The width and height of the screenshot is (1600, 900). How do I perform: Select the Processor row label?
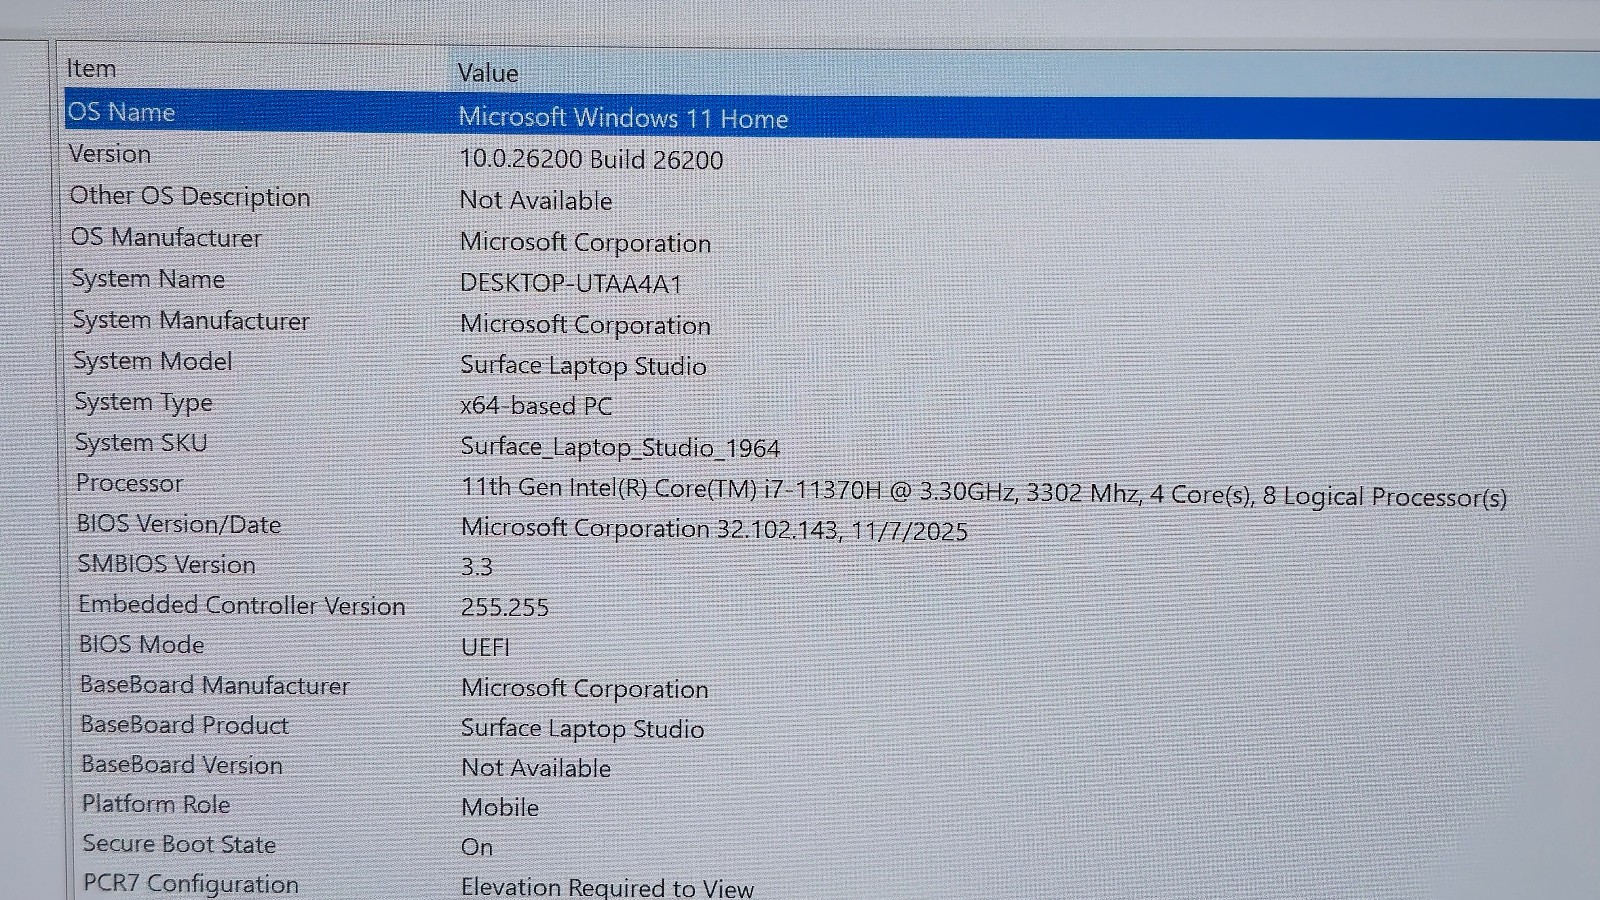(130, 483)
